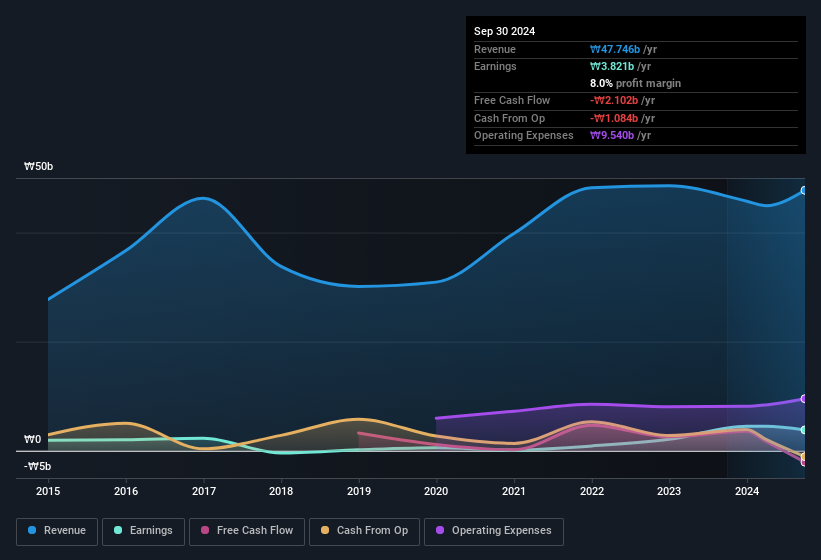821x560 pixels.
Task: Click the ₩3.821b earnings value
Action: [x=612, y=66]
